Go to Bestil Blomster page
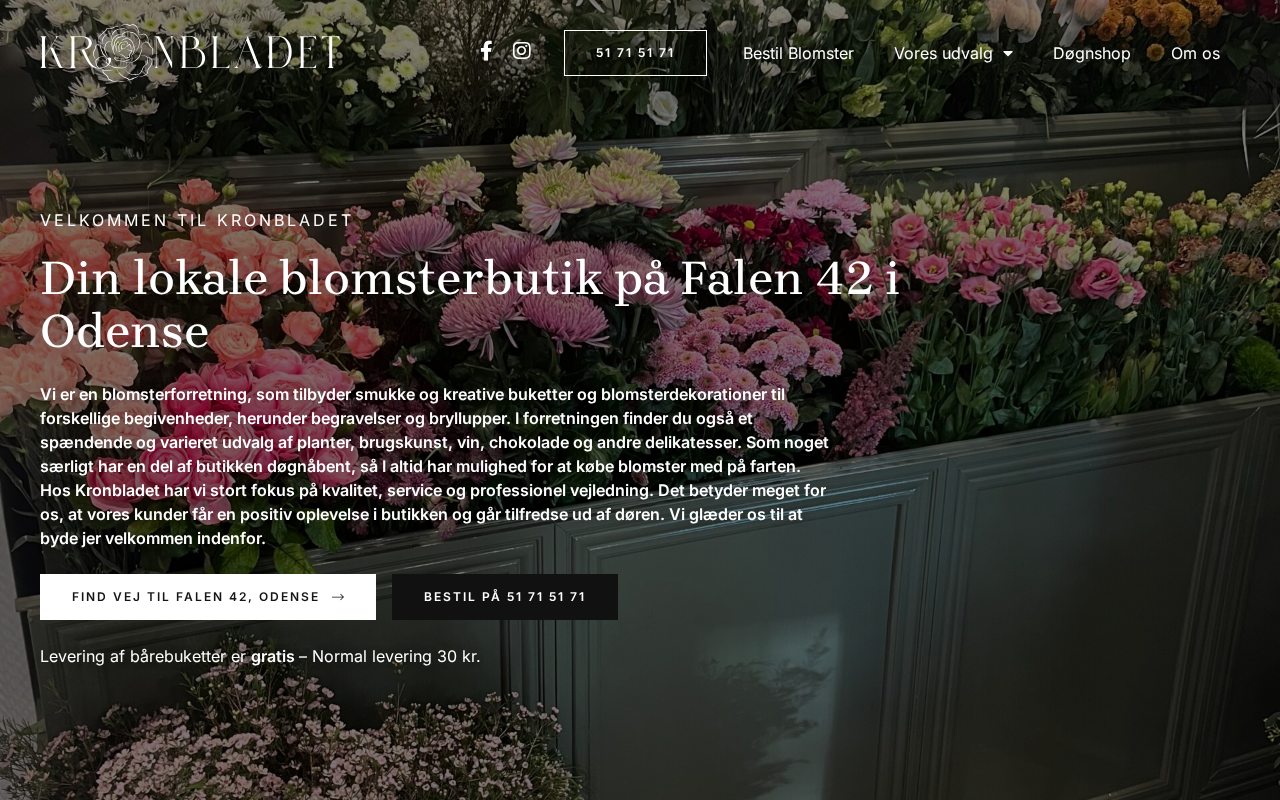1280x800 pixels. point(798,53)
